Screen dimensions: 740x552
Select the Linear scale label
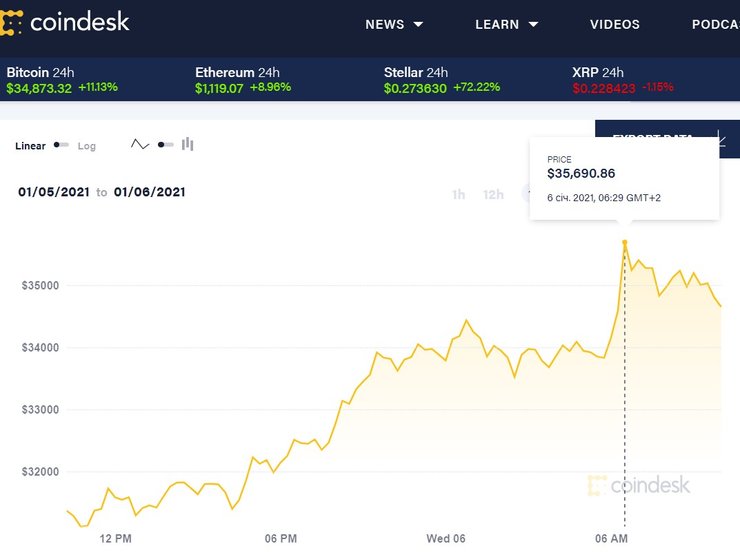[30, 146]
